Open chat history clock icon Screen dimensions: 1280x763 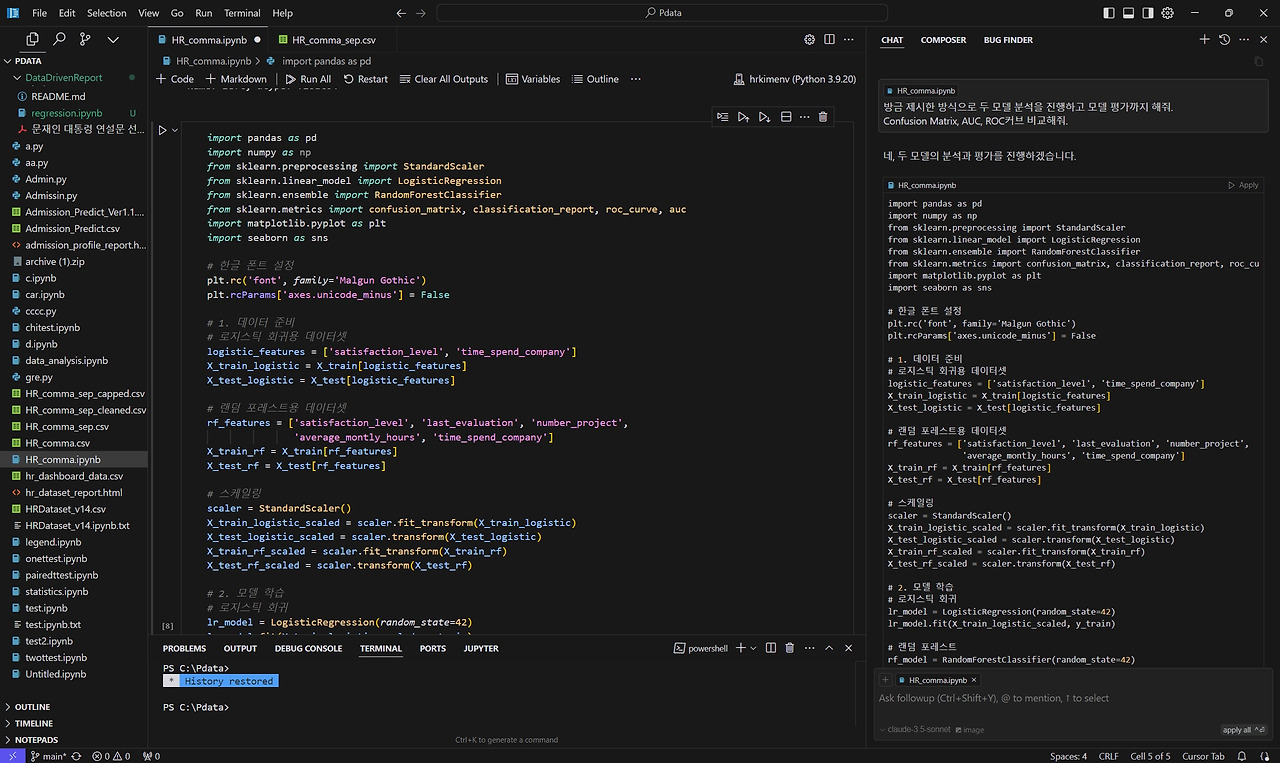coord(1224,39)
